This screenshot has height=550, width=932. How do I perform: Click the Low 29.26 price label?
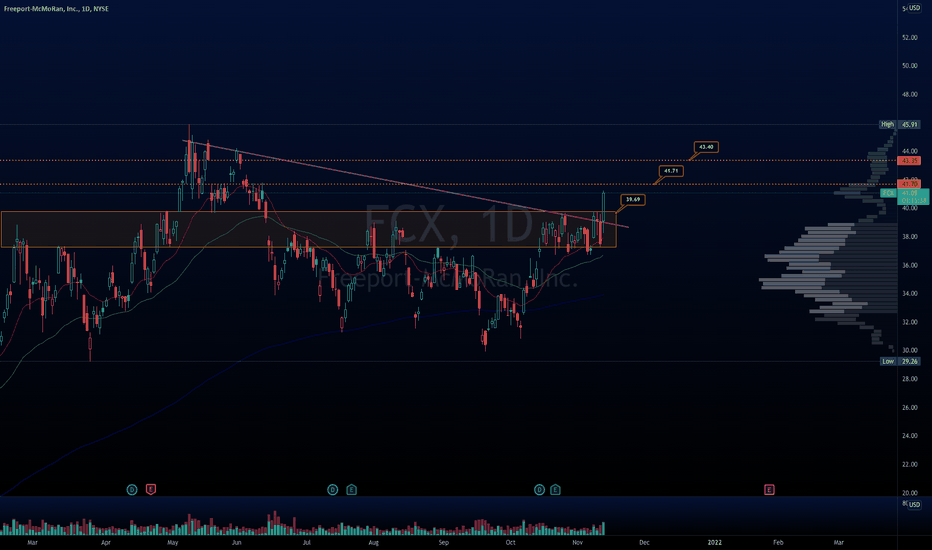pyautogui.click(x=900, y=362)
